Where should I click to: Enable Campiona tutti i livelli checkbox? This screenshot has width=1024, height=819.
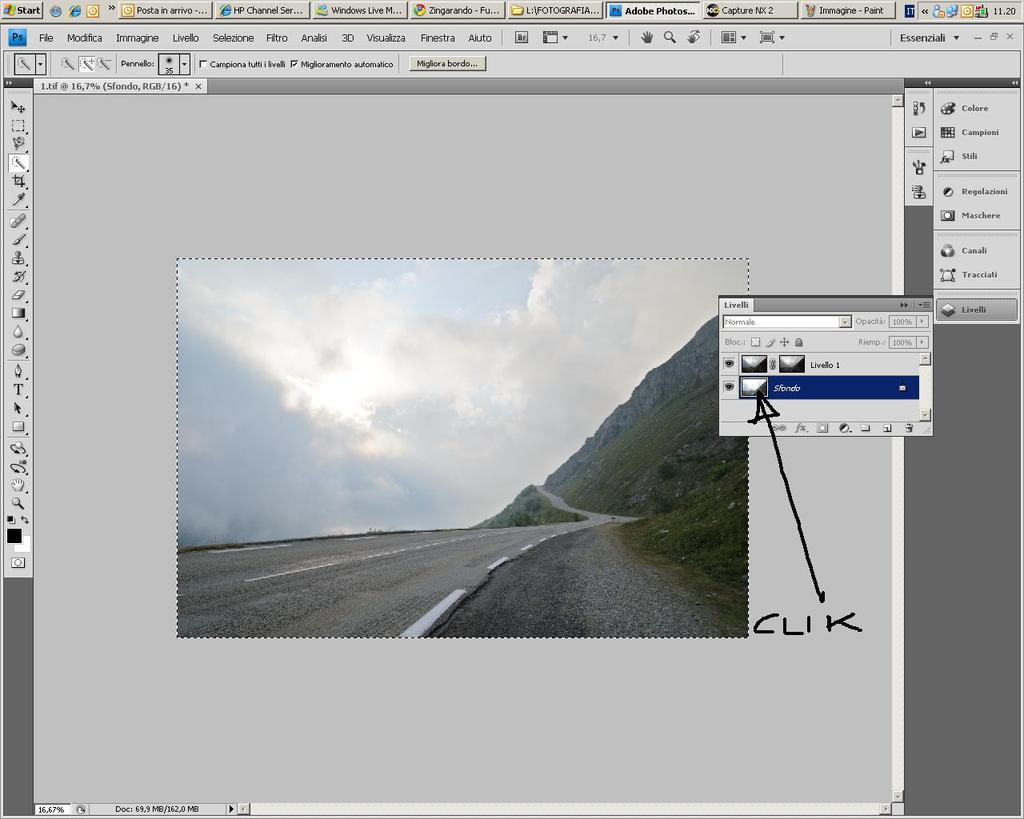204,64
